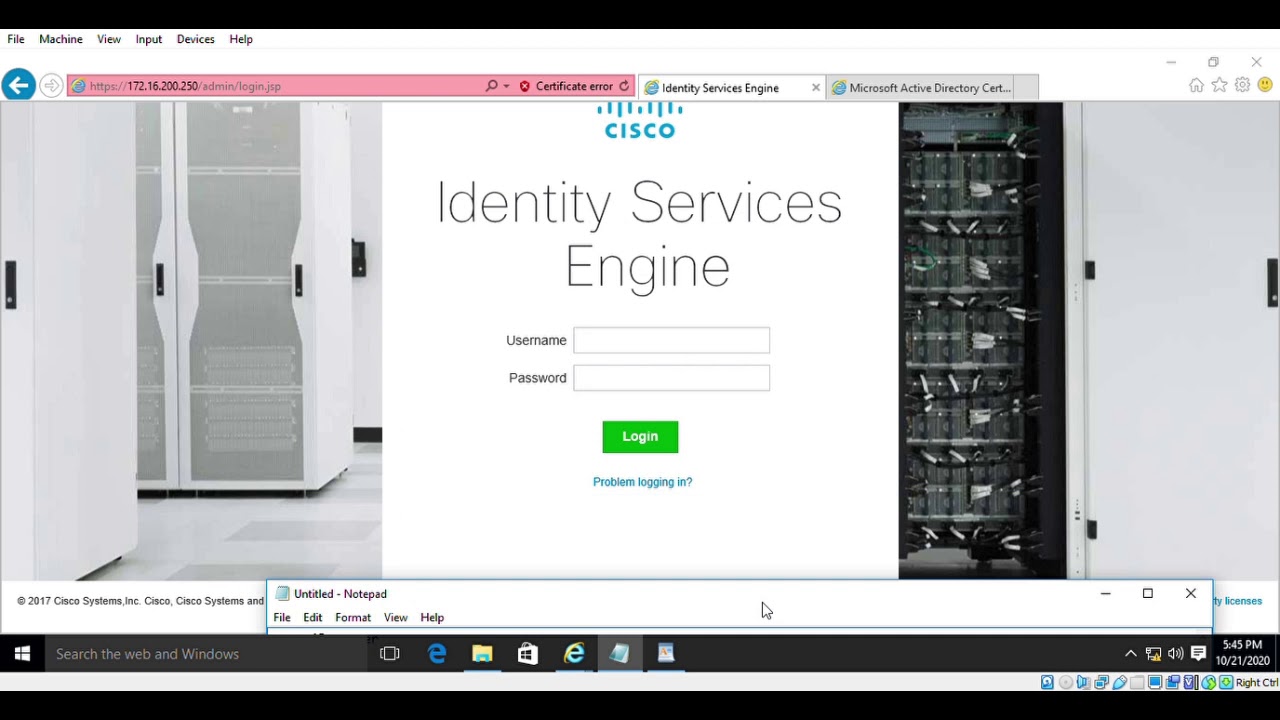The height and width of the screenshot is (720, 1280).
Task: Open the last running app taskbar icon
Action: pos(666,654)
